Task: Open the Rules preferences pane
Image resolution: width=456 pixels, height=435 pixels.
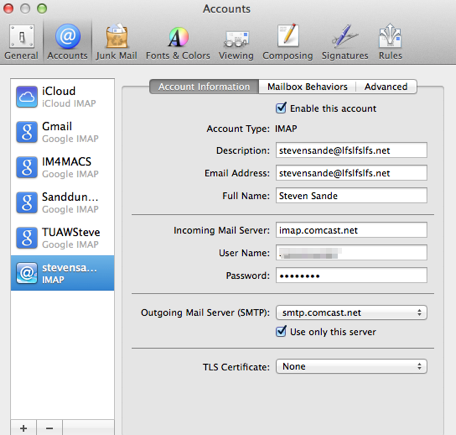Action: [390, 42]
